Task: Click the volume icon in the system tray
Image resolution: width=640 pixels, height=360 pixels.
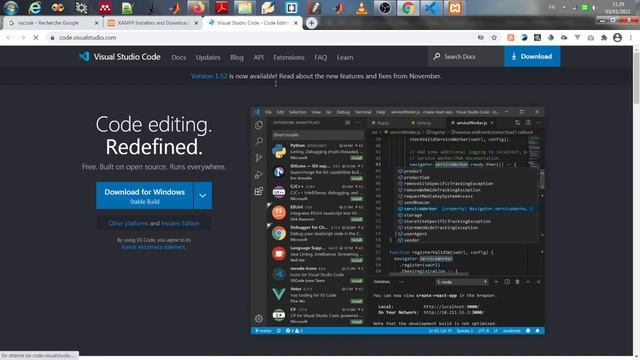Action: (x=595, y=7)
